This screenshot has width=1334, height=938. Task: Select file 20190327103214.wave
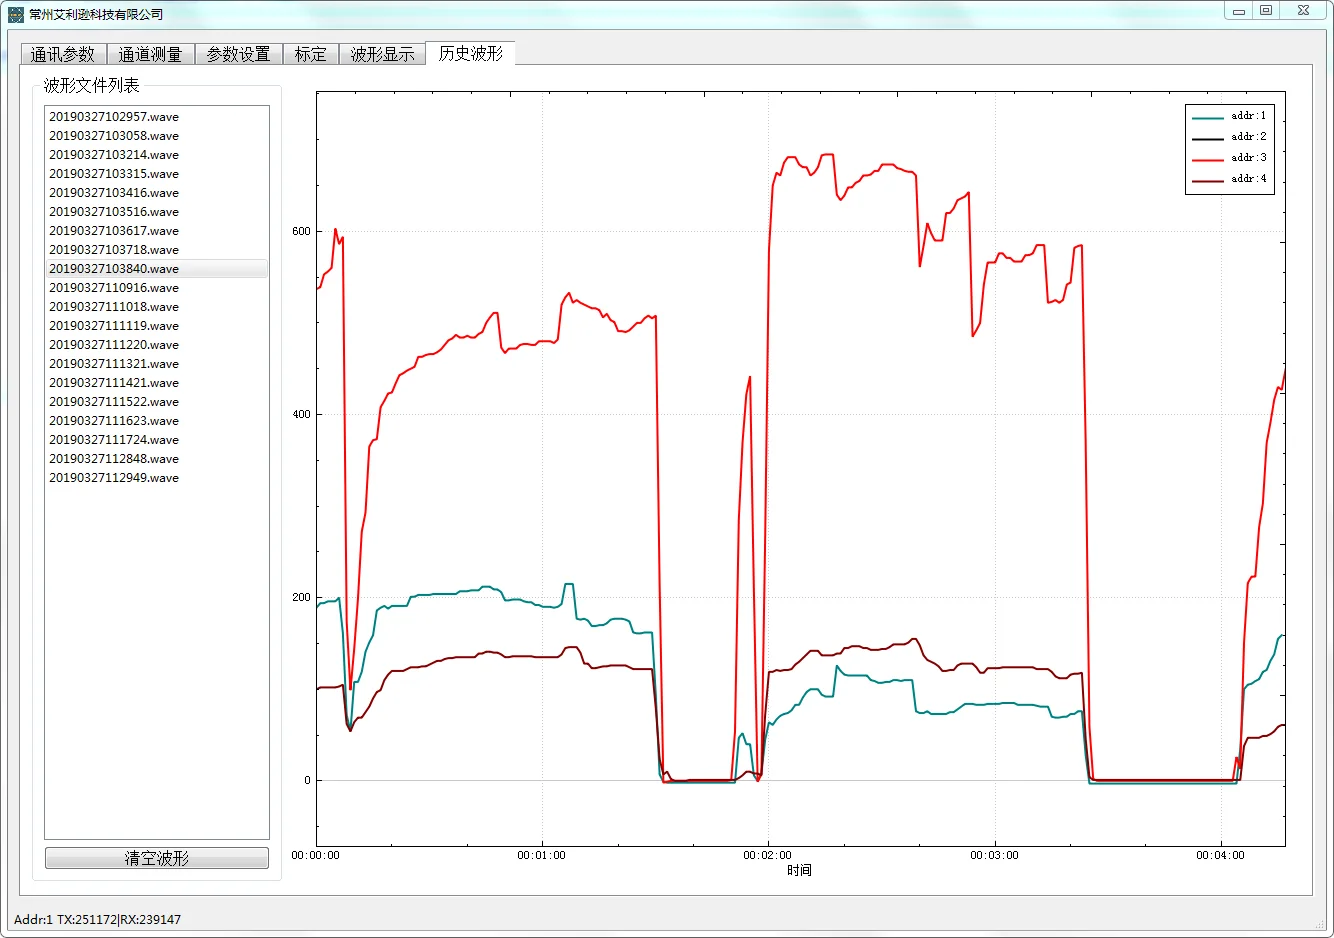[157, 155]
